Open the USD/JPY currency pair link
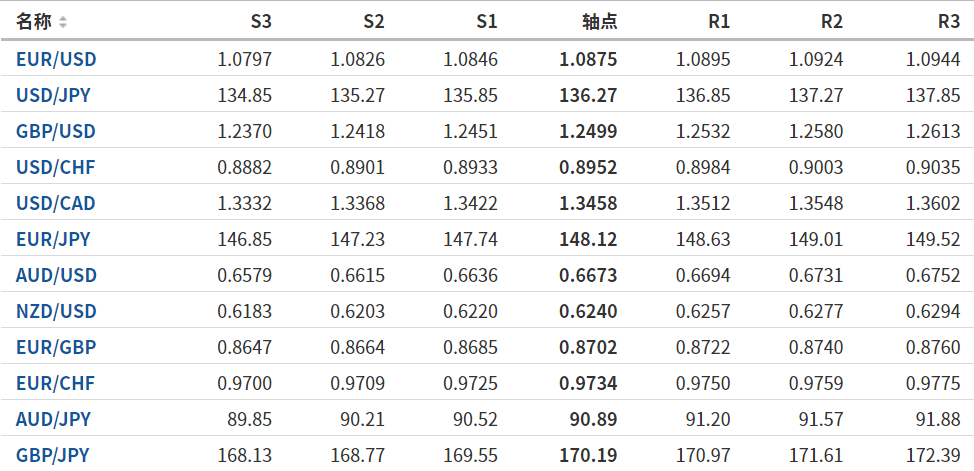This screenshot has height=471, width=974. [x=54, y=95]
